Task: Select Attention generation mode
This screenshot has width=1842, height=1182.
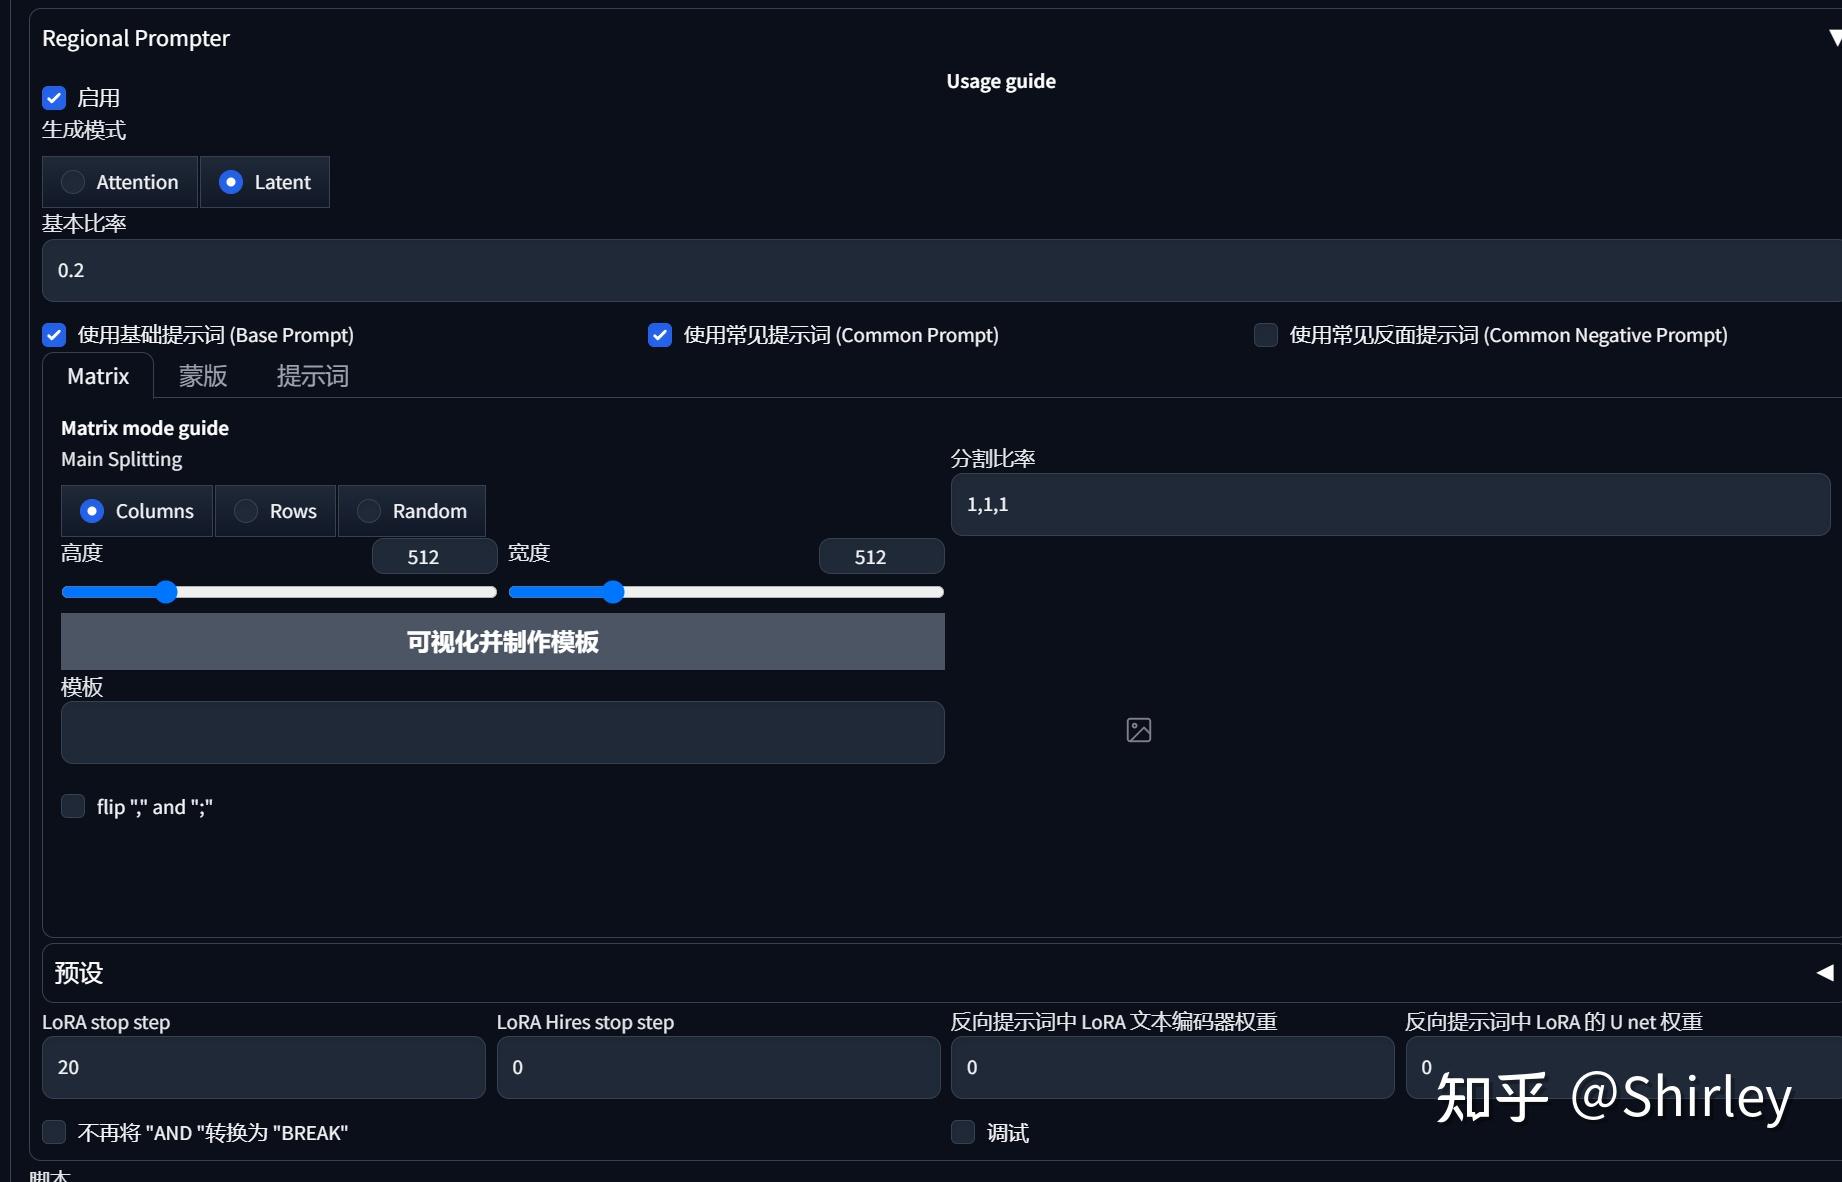Action: point(120,182)
